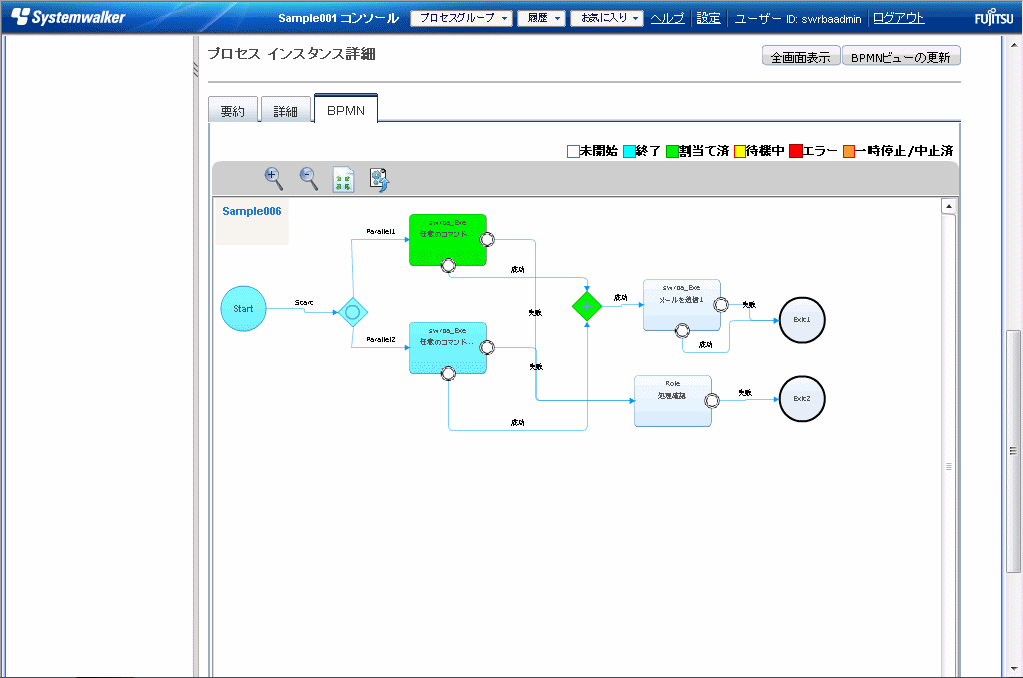Image resolution: width=1023 pixels, height=678 pixels.
Task: Click the process definition export icon
Action: [x=379, y=179]
